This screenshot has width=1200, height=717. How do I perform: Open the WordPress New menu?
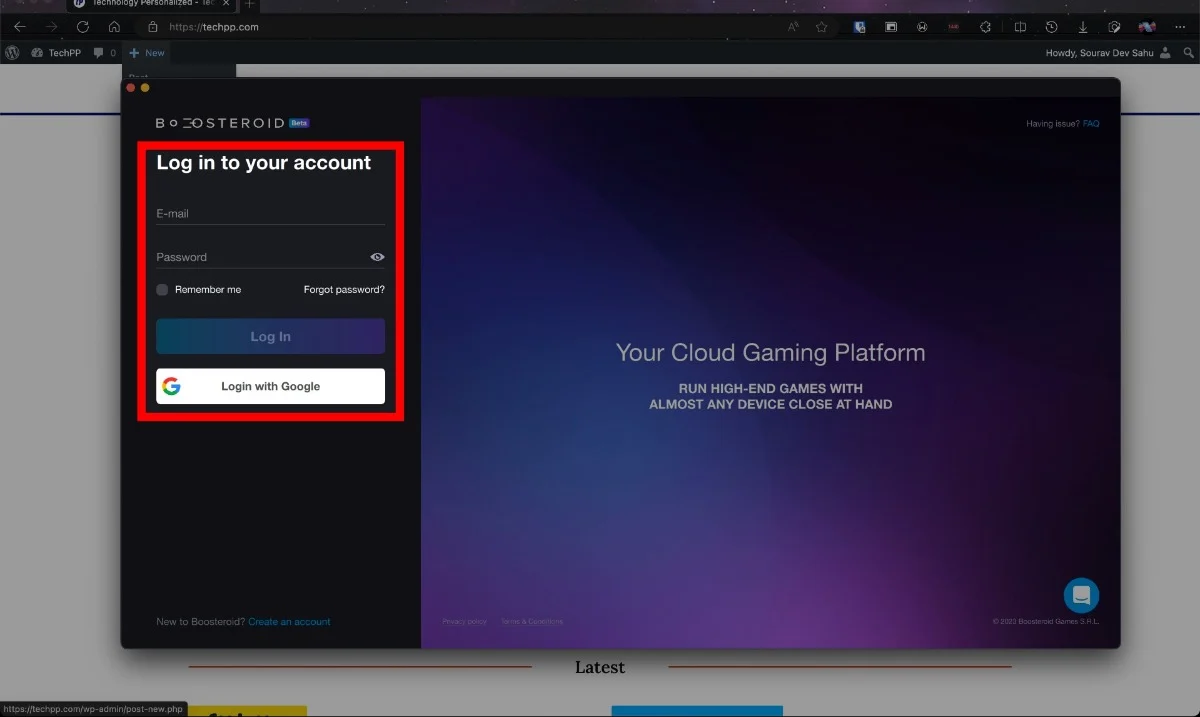pos(147,53)
